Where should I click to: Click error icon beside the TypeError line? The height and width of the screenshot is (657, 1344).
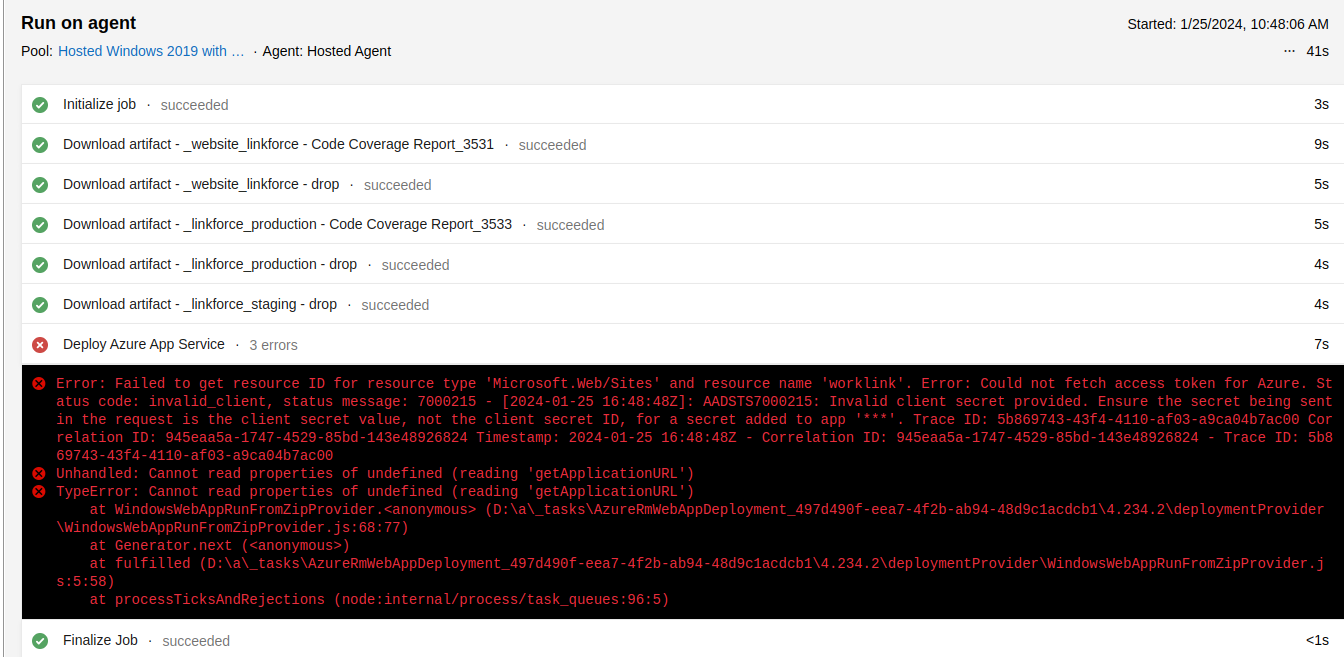click(39, 492)
